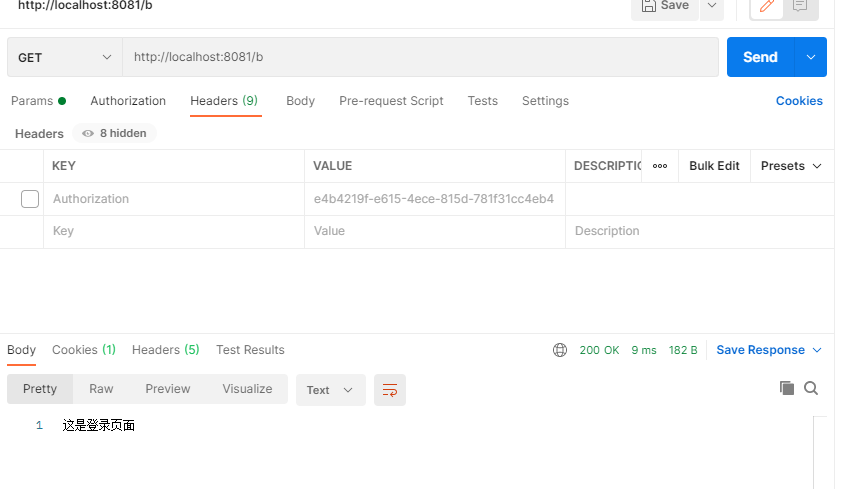Expand the Send button arrow menu
849x489 pixels.
(811, 57)
